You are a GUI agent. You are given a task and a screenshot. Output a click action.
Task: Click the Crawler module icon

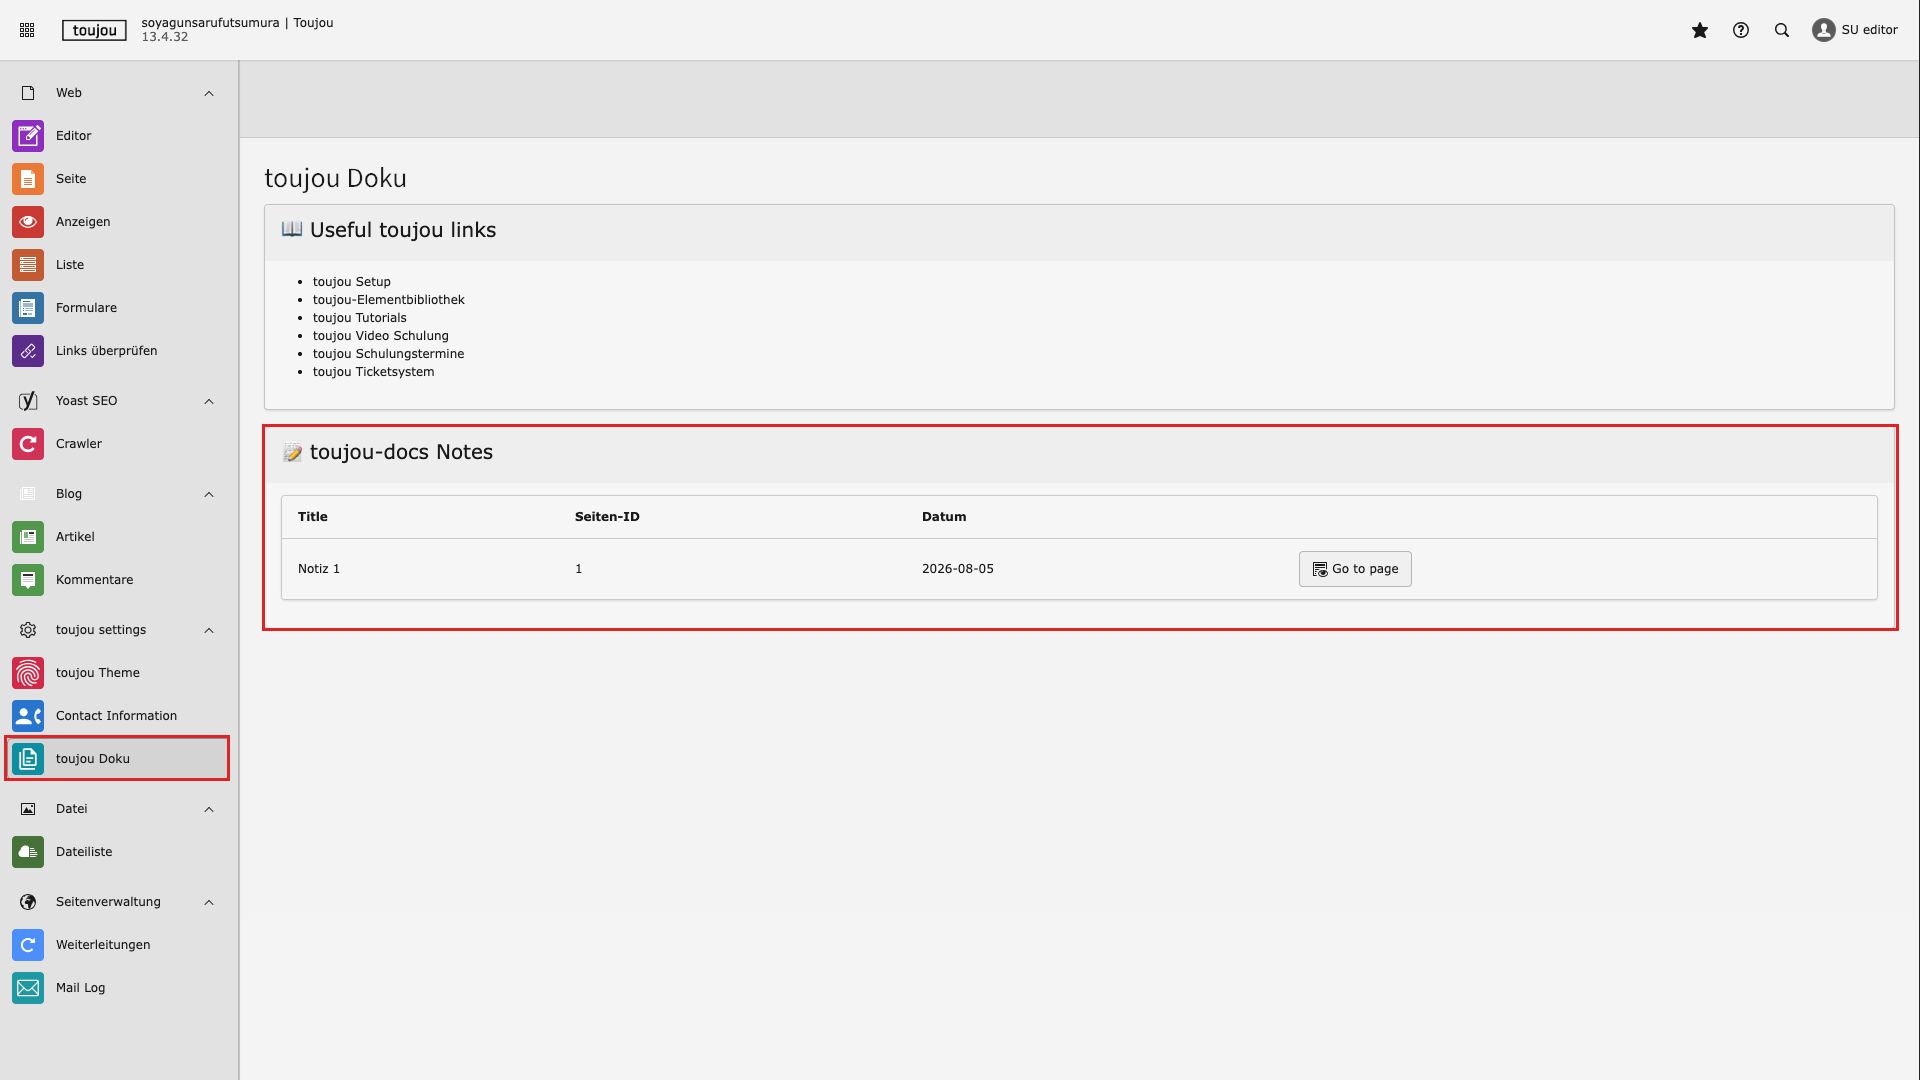click(28, 444)
